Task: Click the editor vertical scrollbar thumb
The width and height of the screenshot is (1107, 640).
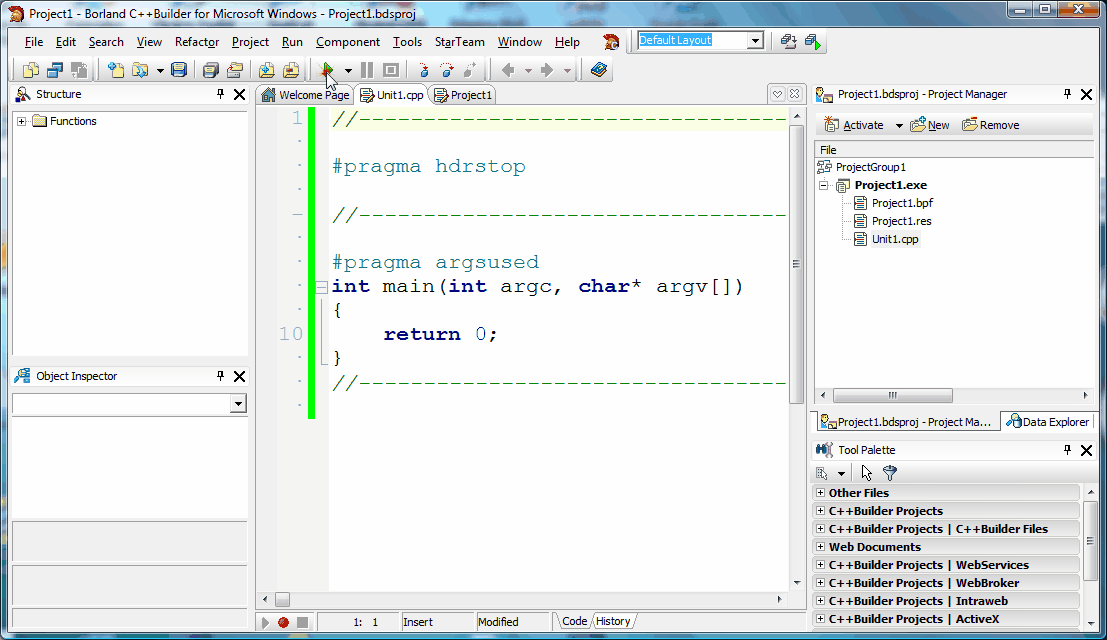Action: [796, 264]
